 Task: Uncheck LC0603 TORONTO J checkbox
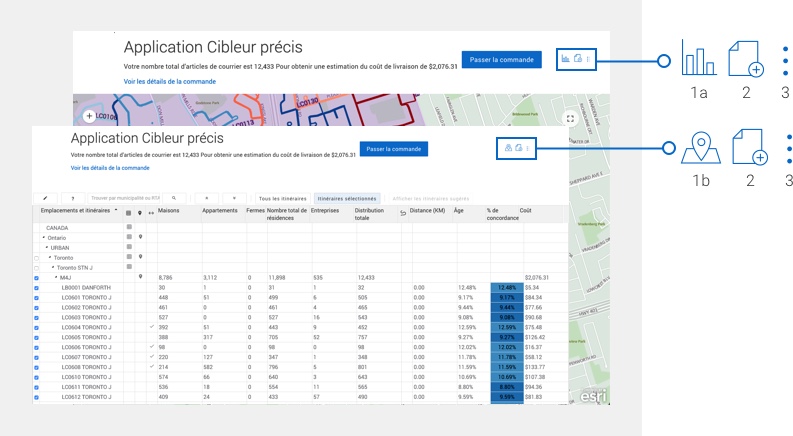(x=36, y=318)
